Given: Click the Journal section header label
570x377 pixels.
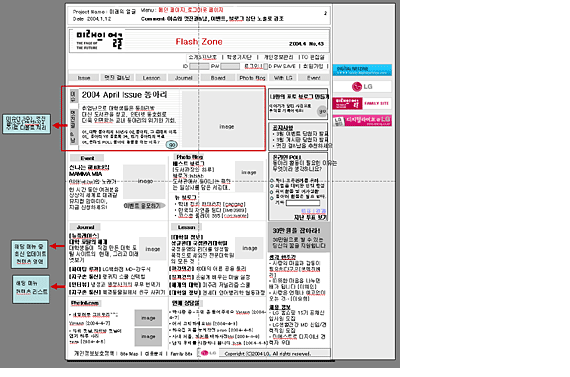Looking at the screenshot, I should (x=85, y=227).
